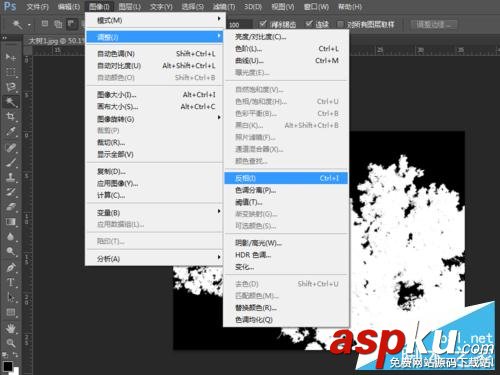
Task: Click 图像大小(I) Image Size
Action: 155,95
